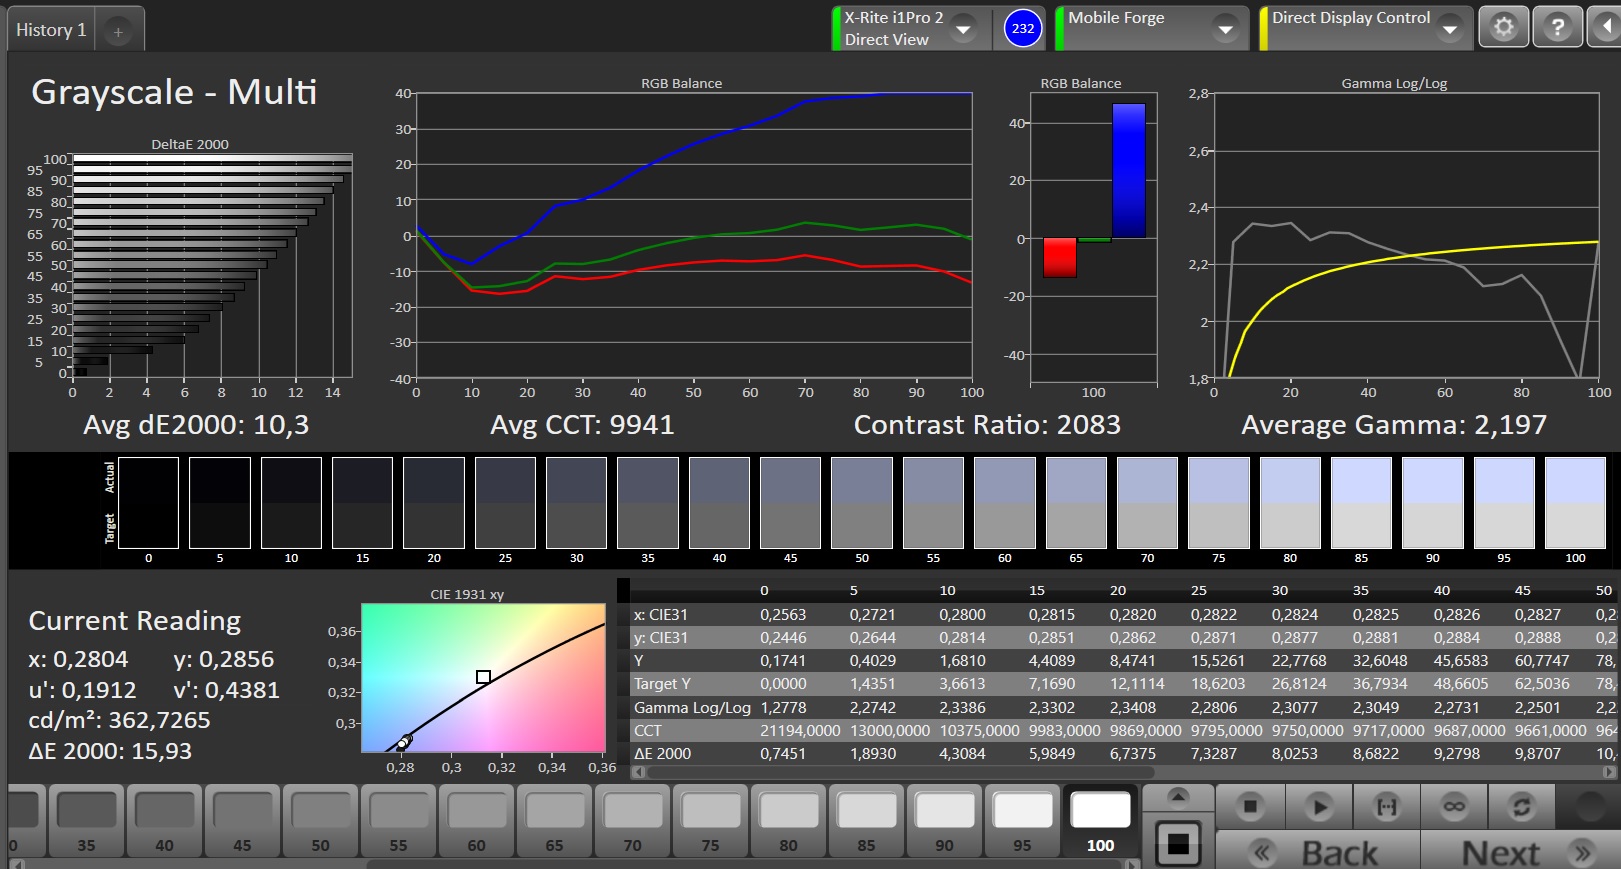
Task: Expand the Mobile Forge source dropdown
Action: 1226,29
